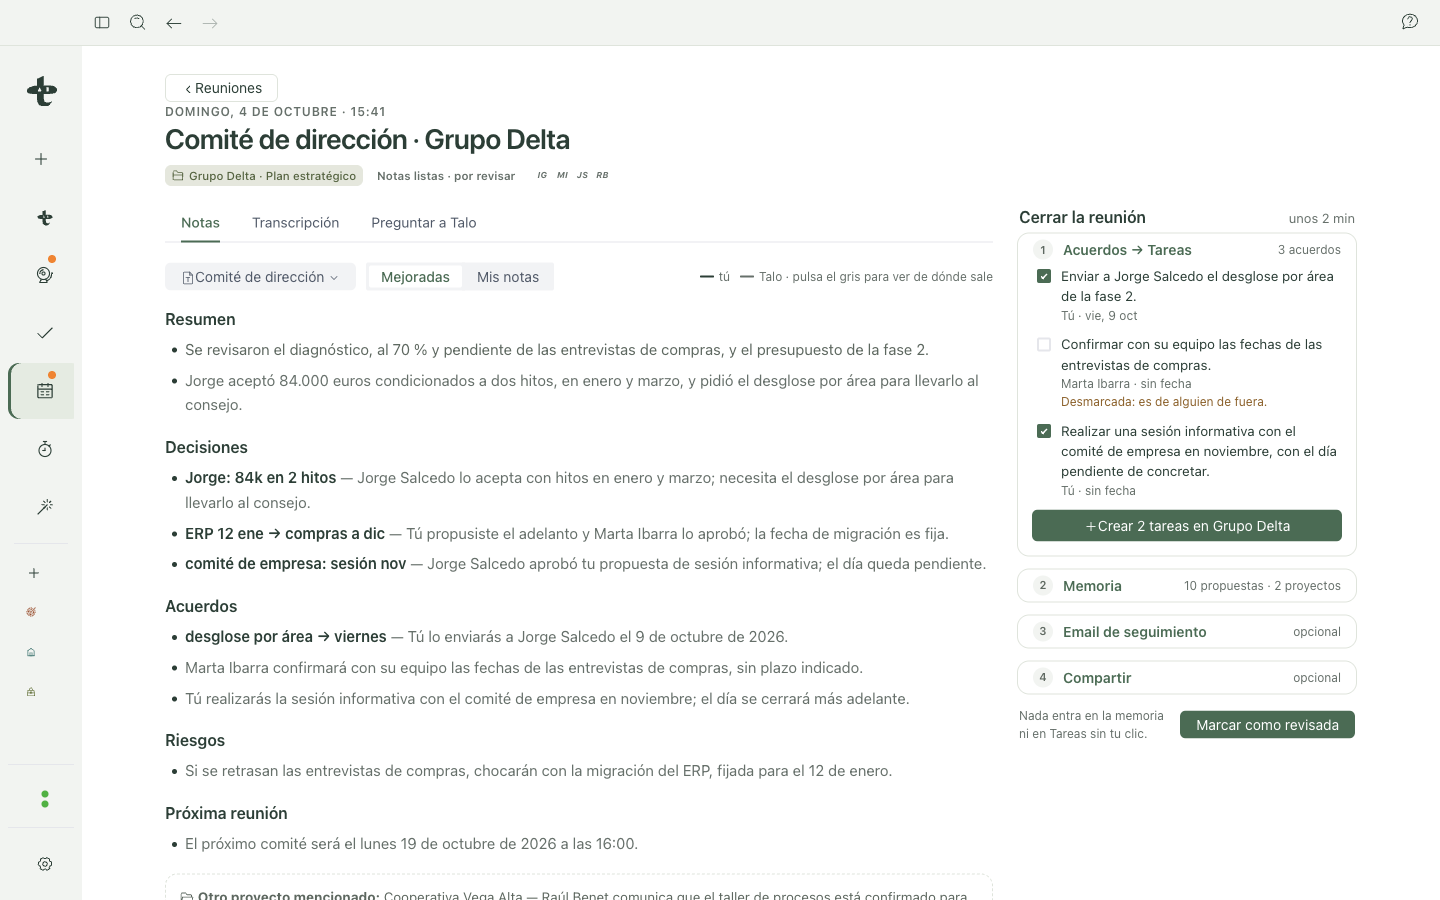Screen dimensions: 1440x900
Task: Go back to Reuniones
Action: tap(221, 88)
